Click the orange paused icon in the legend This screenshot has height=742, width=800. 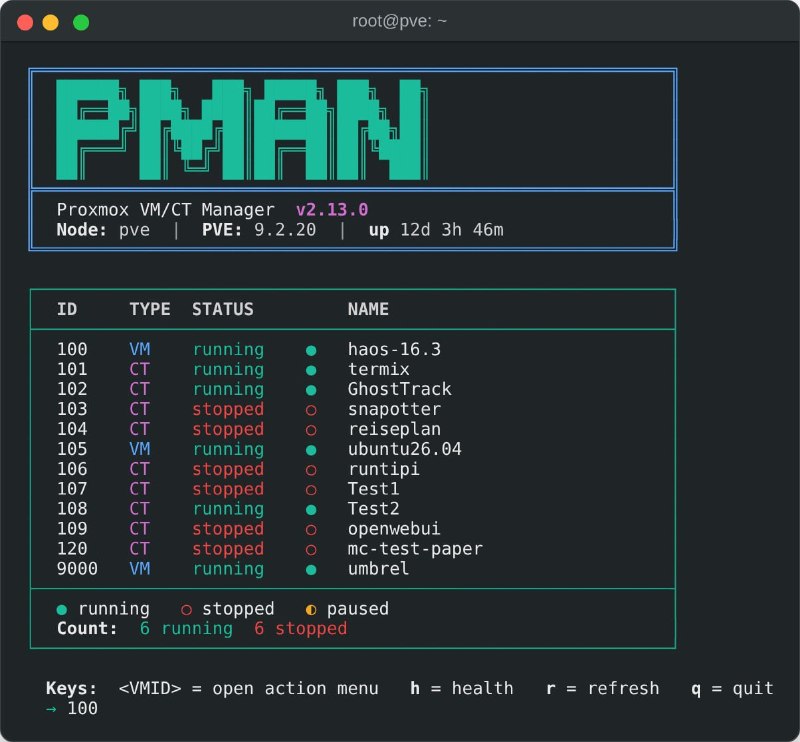(311, 609)
